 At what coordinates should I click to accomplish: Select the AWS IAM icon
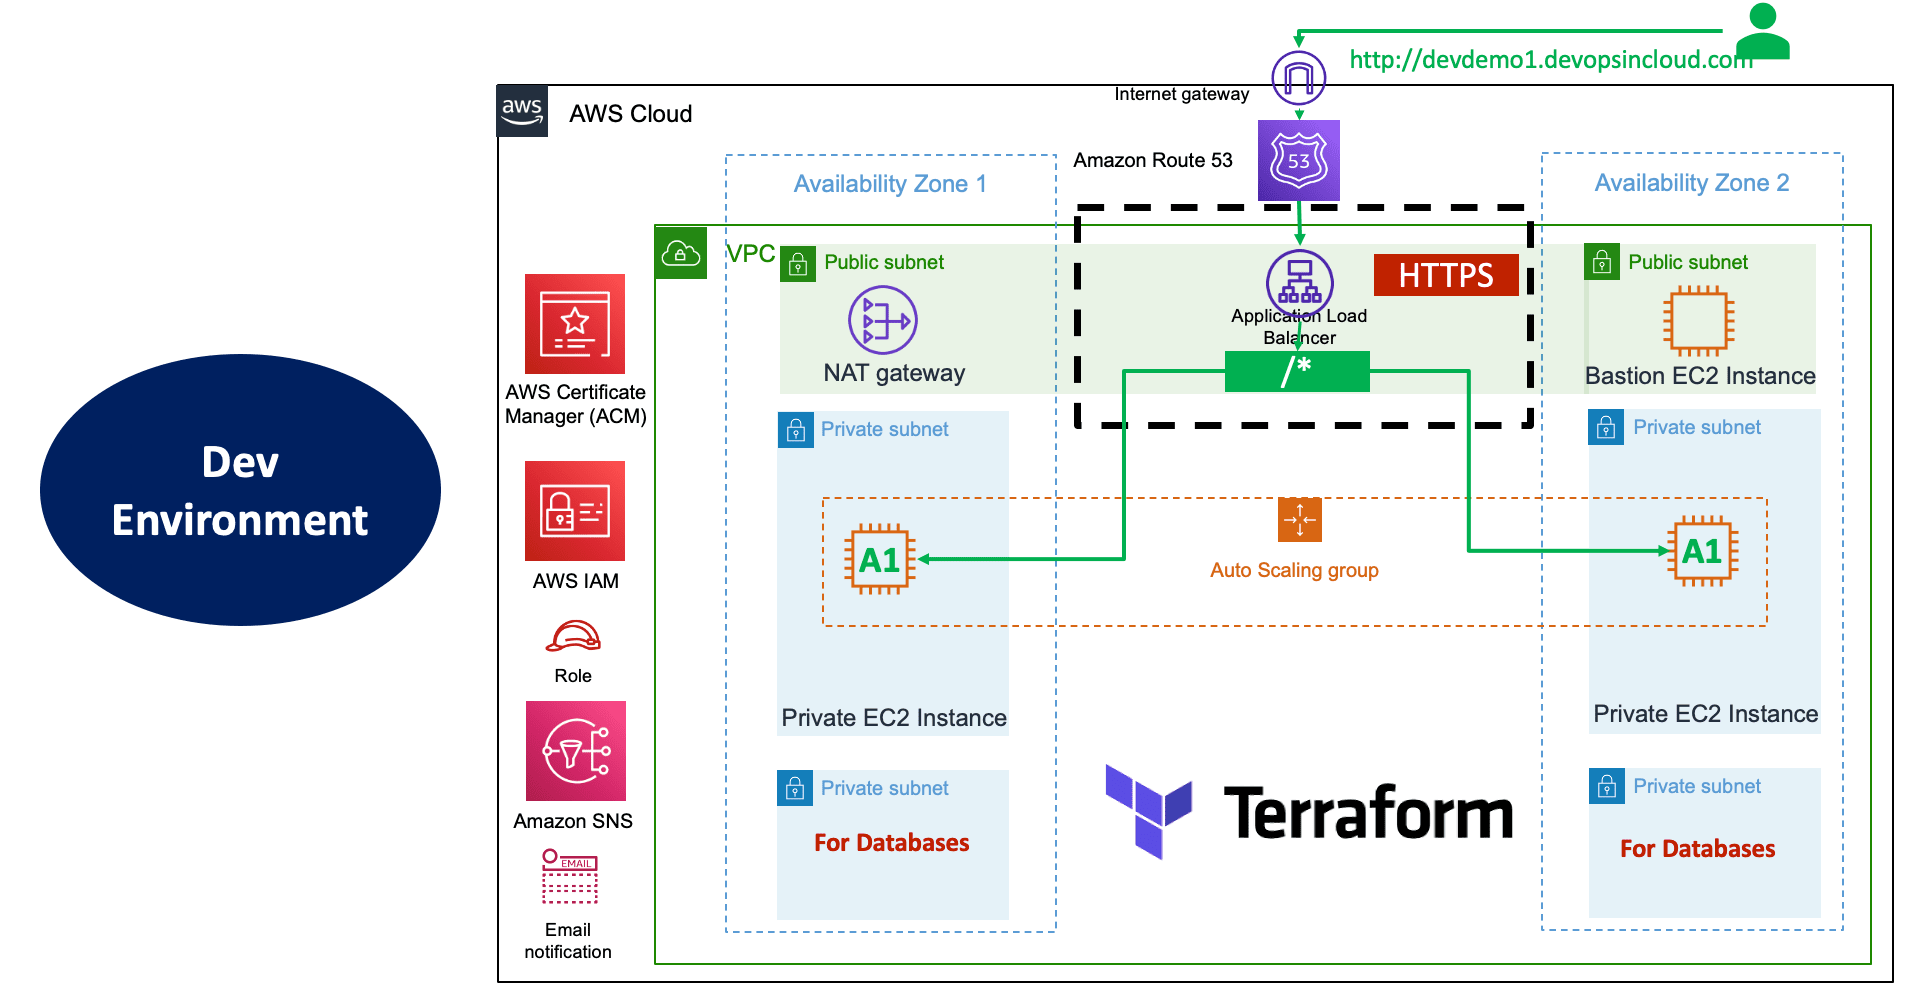pyautogui.click(x=575, y=511)
